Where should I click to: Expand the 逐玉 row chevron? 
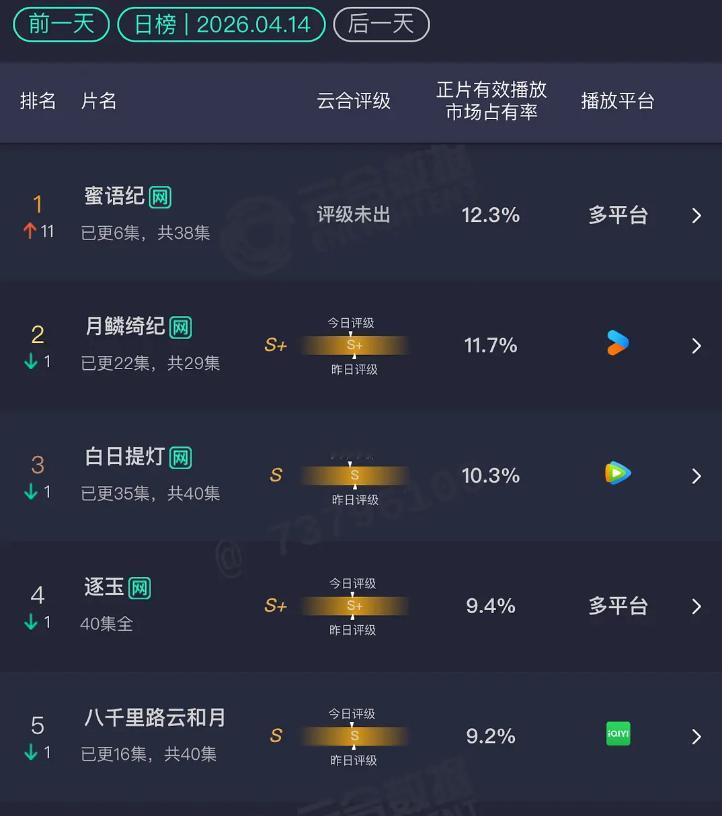pyautogui.click(x=697, y=606)
